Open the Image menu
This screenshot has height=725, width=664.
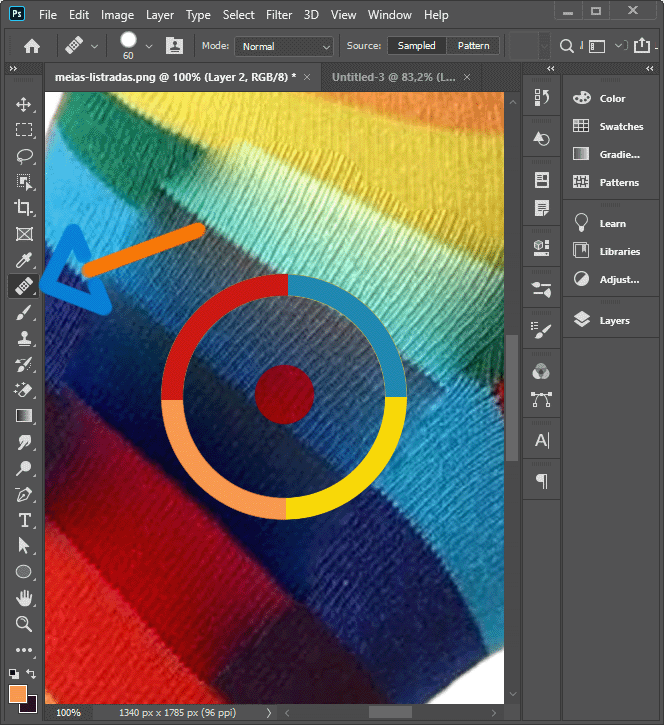tap(117, 15)
